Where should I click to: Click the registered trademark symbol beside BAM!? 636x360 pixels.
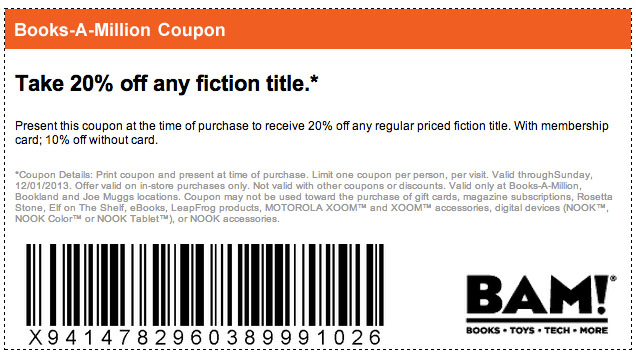(613, 279)
